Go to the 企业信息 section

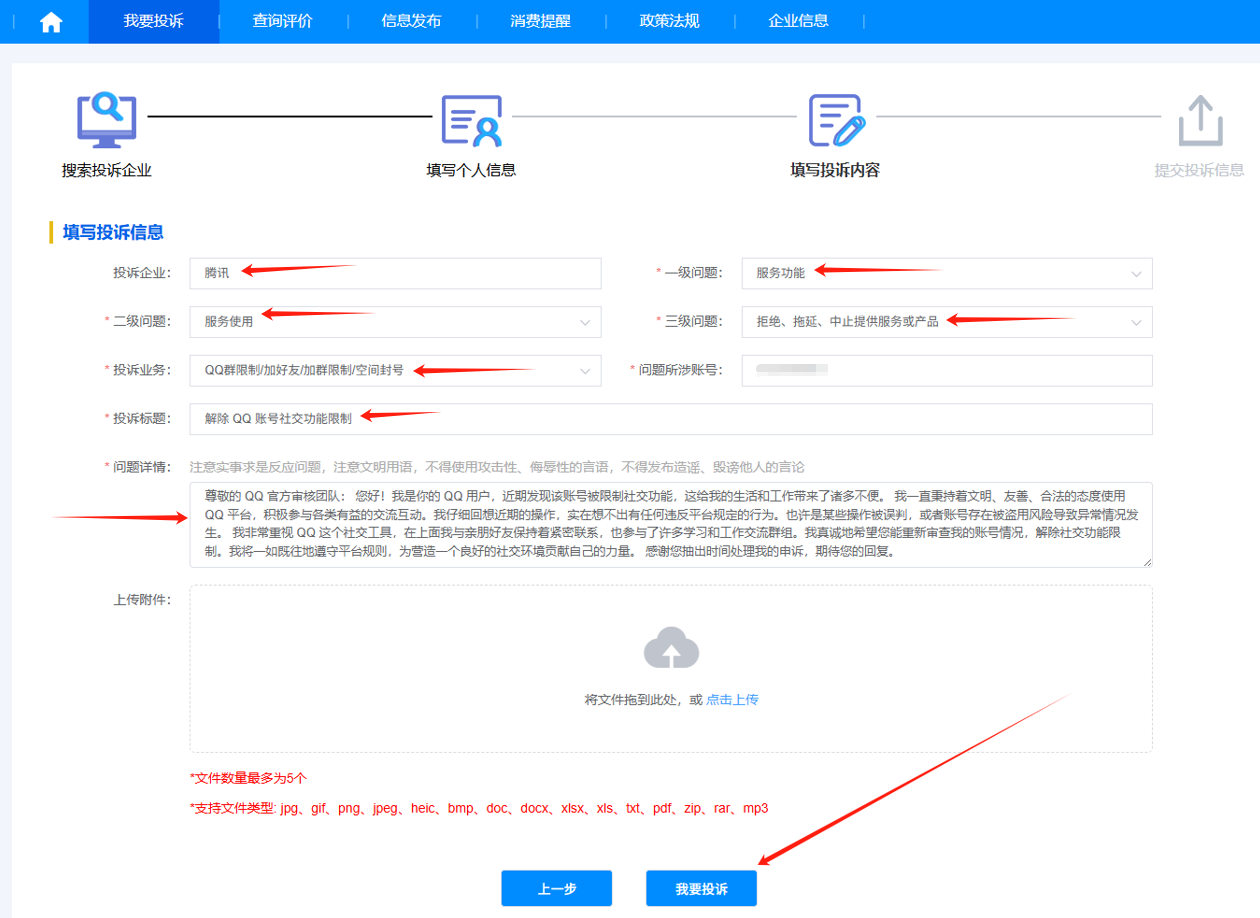click(799, 20)
